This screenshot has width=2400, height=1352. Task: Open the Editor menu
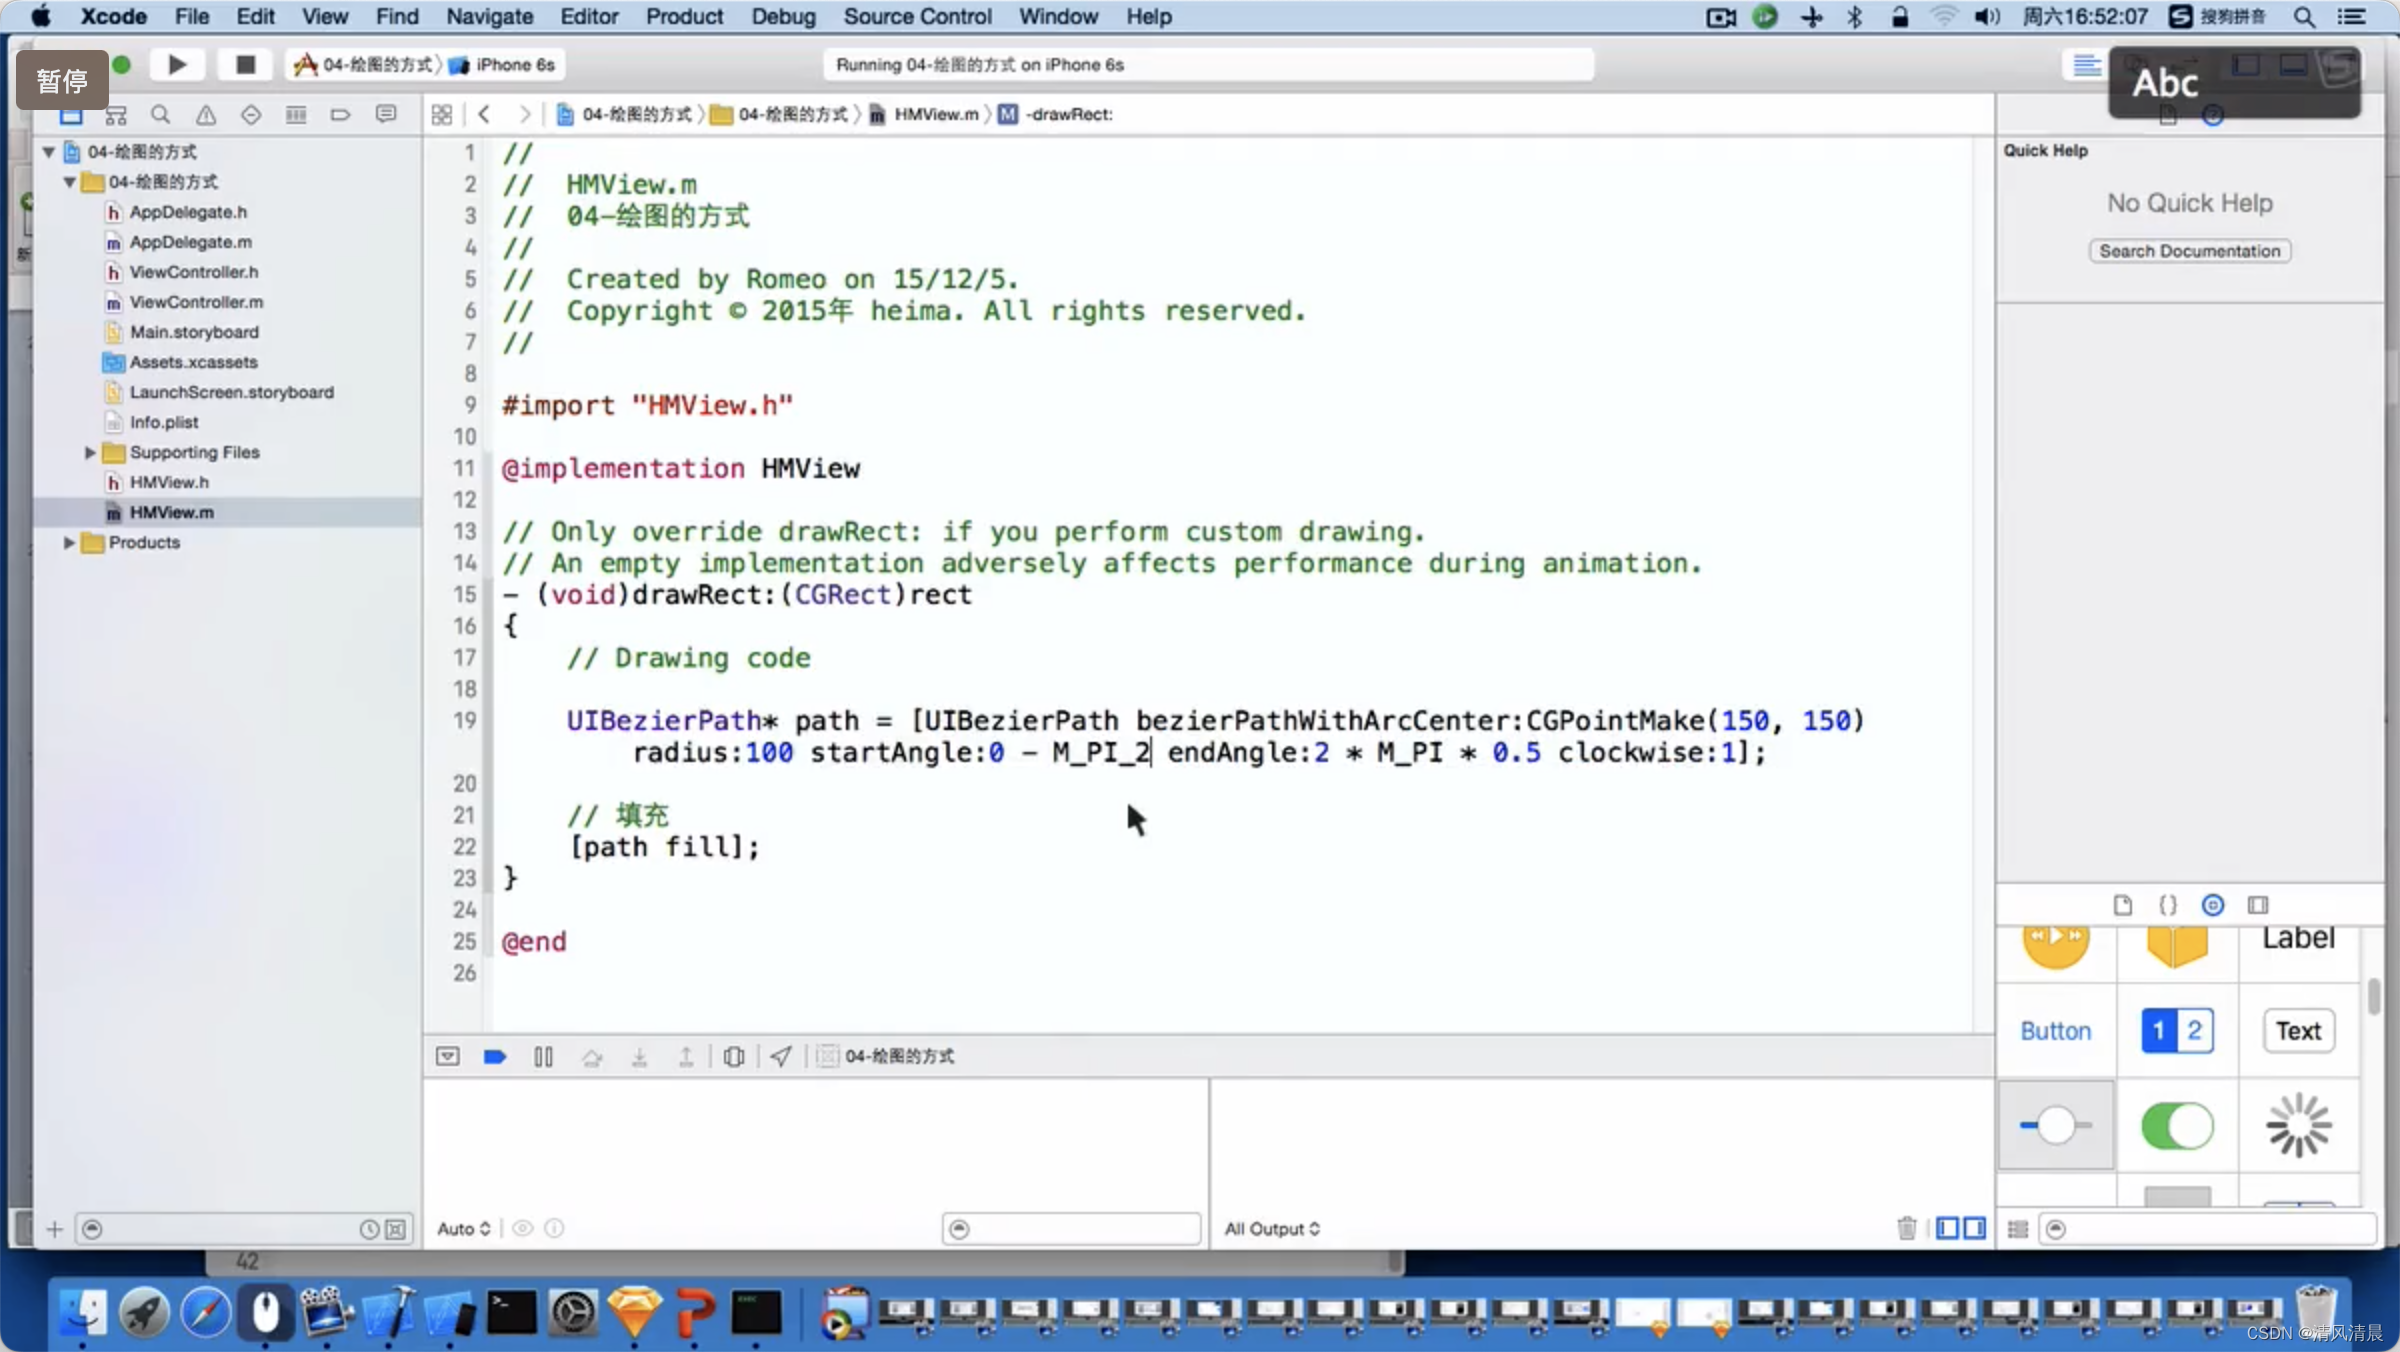pyautogui.click(x=589, y=17)
